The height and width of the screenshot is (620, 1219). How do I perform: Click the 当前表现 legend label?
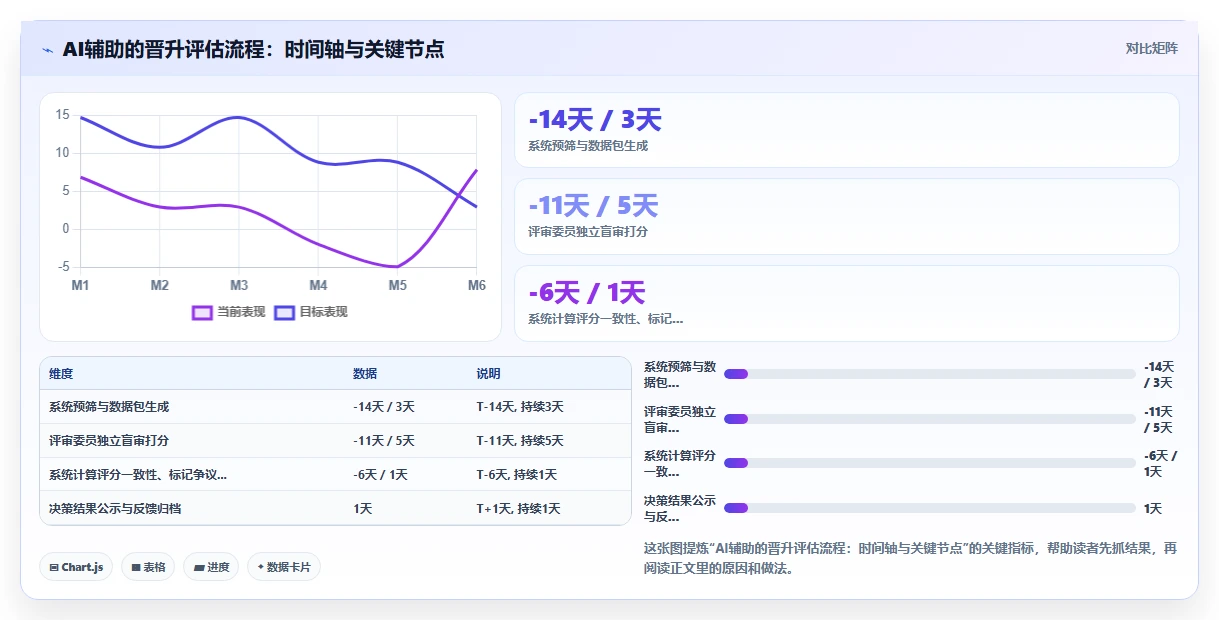coord(241,312)
